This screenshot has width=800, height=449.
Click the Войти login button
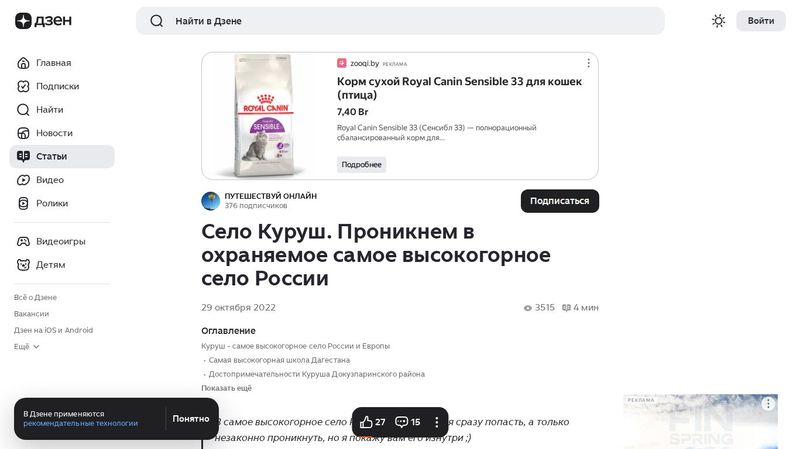tap(761, 21)
